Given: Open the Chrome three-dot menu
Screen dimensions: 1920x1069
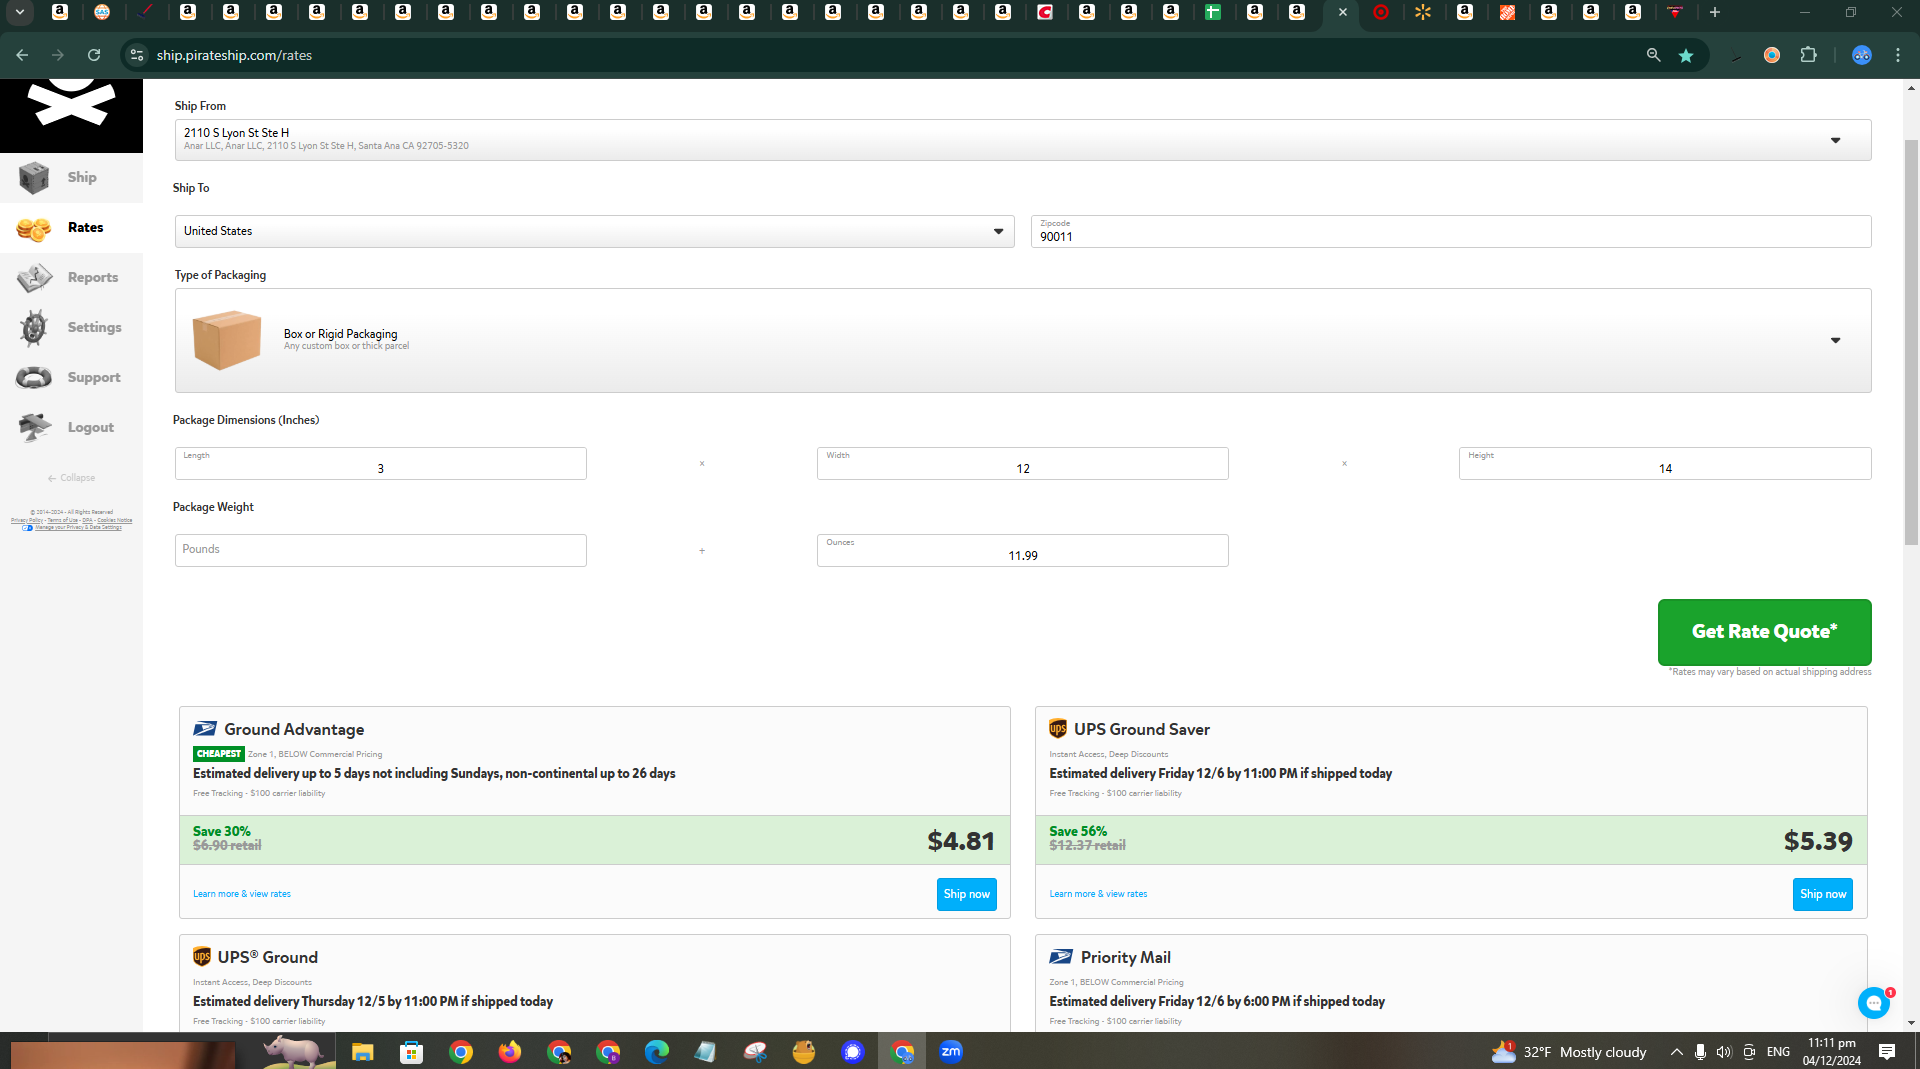Looking at the screenshot, I should [x=1898, y=55].
